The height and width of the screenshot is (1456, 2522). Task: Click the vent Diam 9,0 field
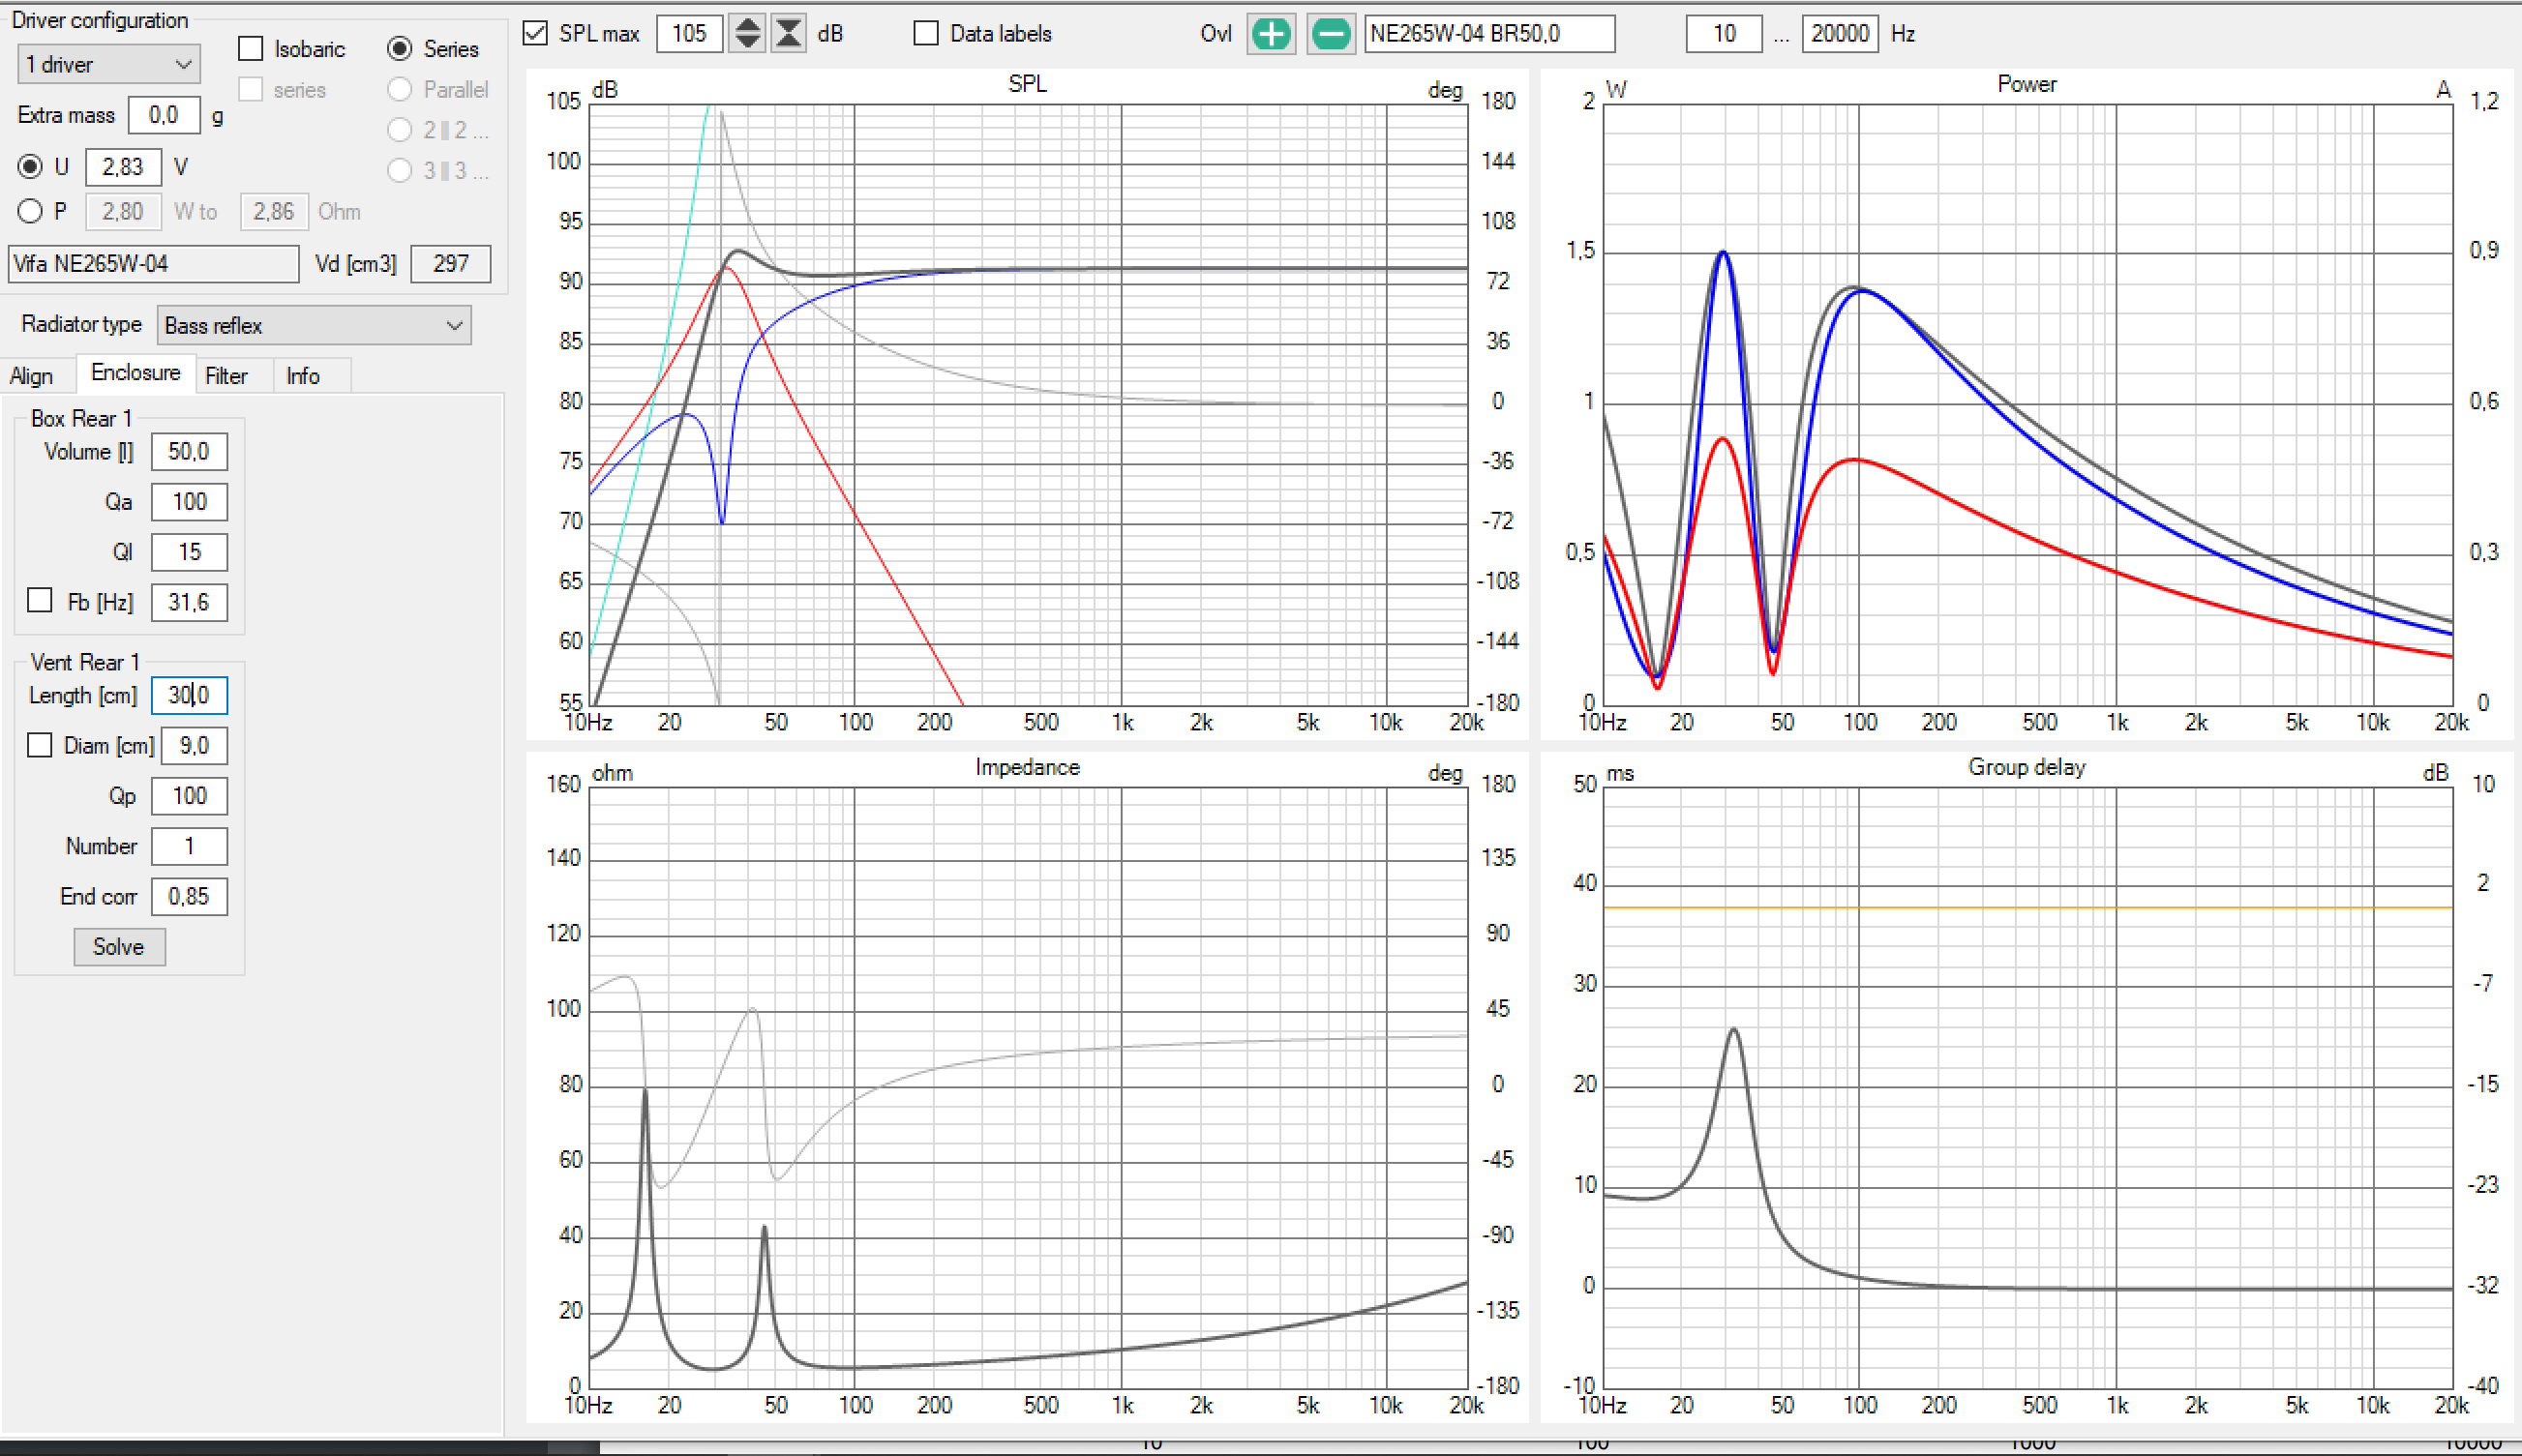click(194, 746)
